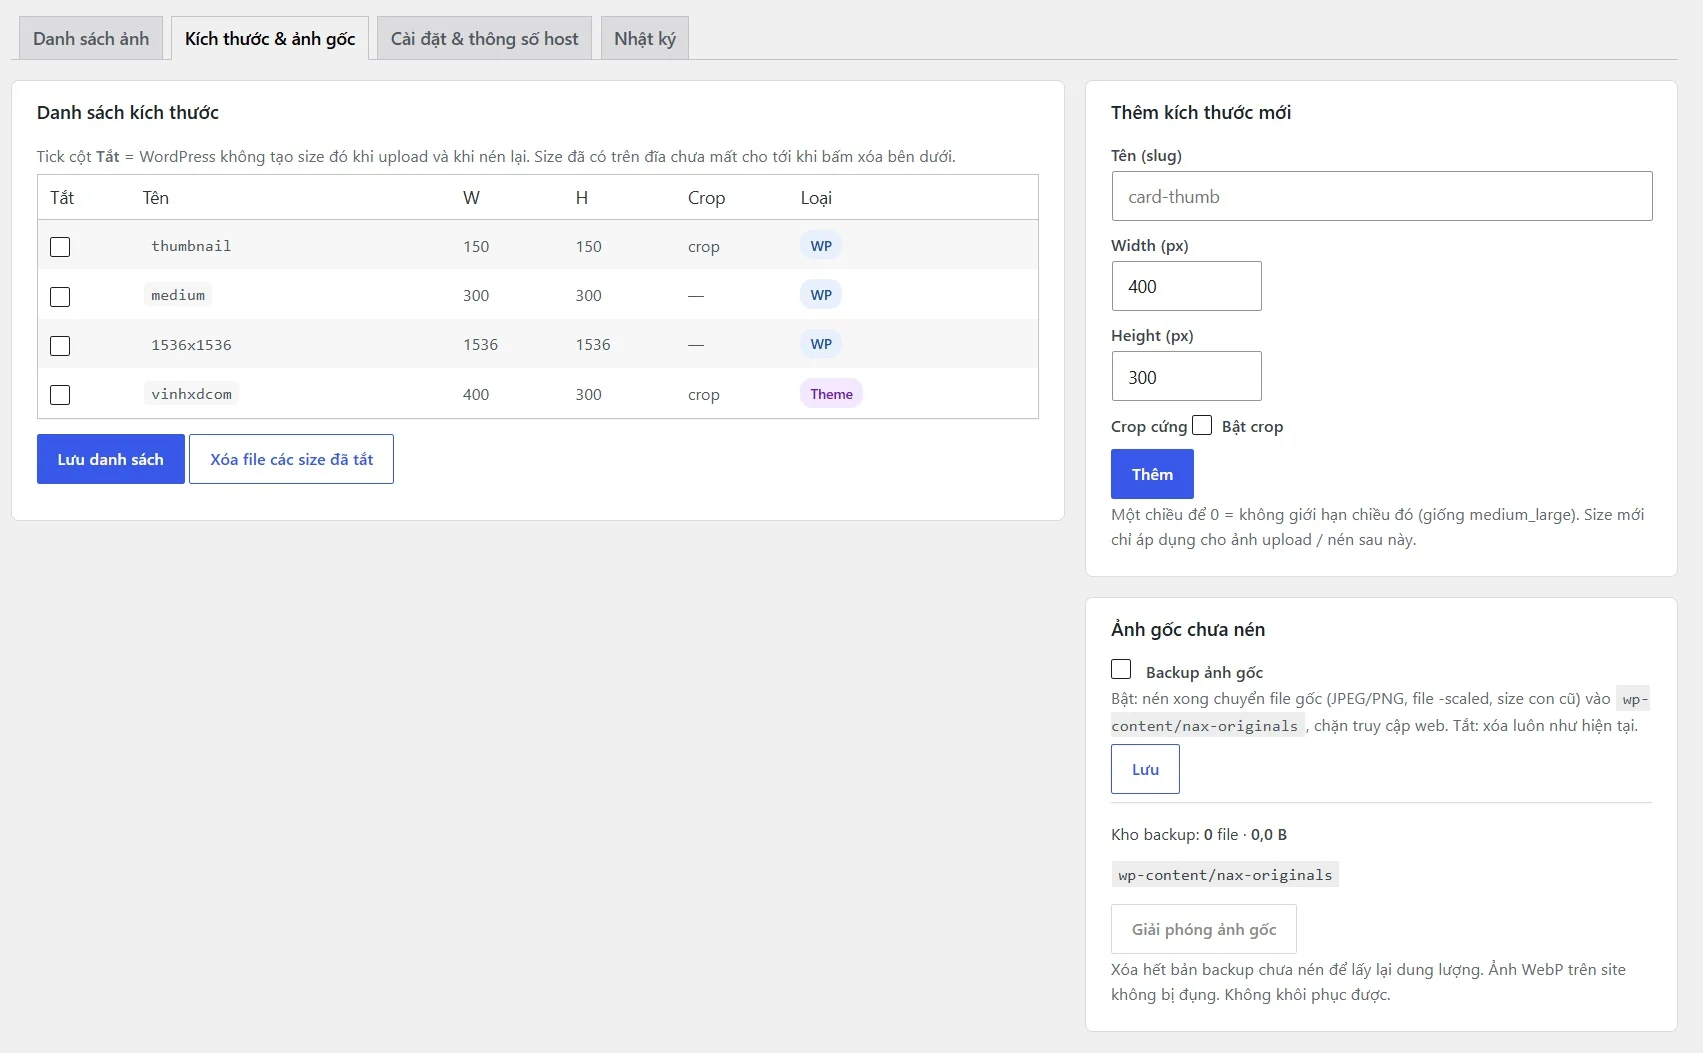The height and width of the screenshot is (1053, 1703).
Task: Click the Thêm kích thước mới heading
Action: tap(1201, 112)
